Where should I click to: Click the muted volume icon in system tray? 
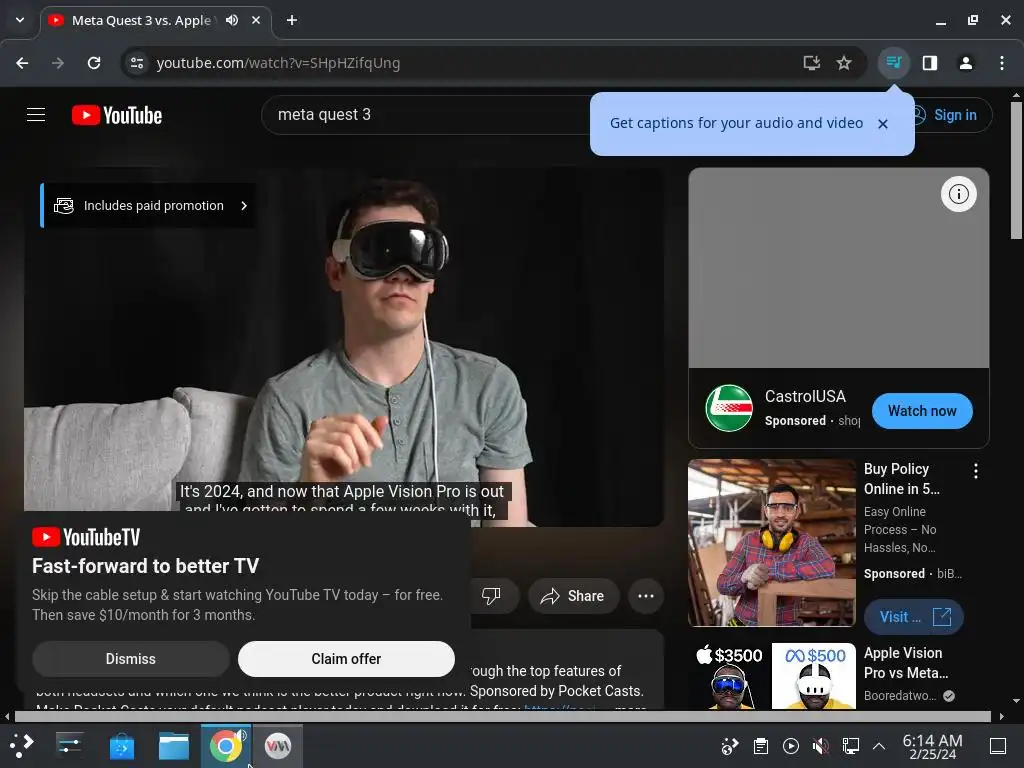click(x=820, y=746)
